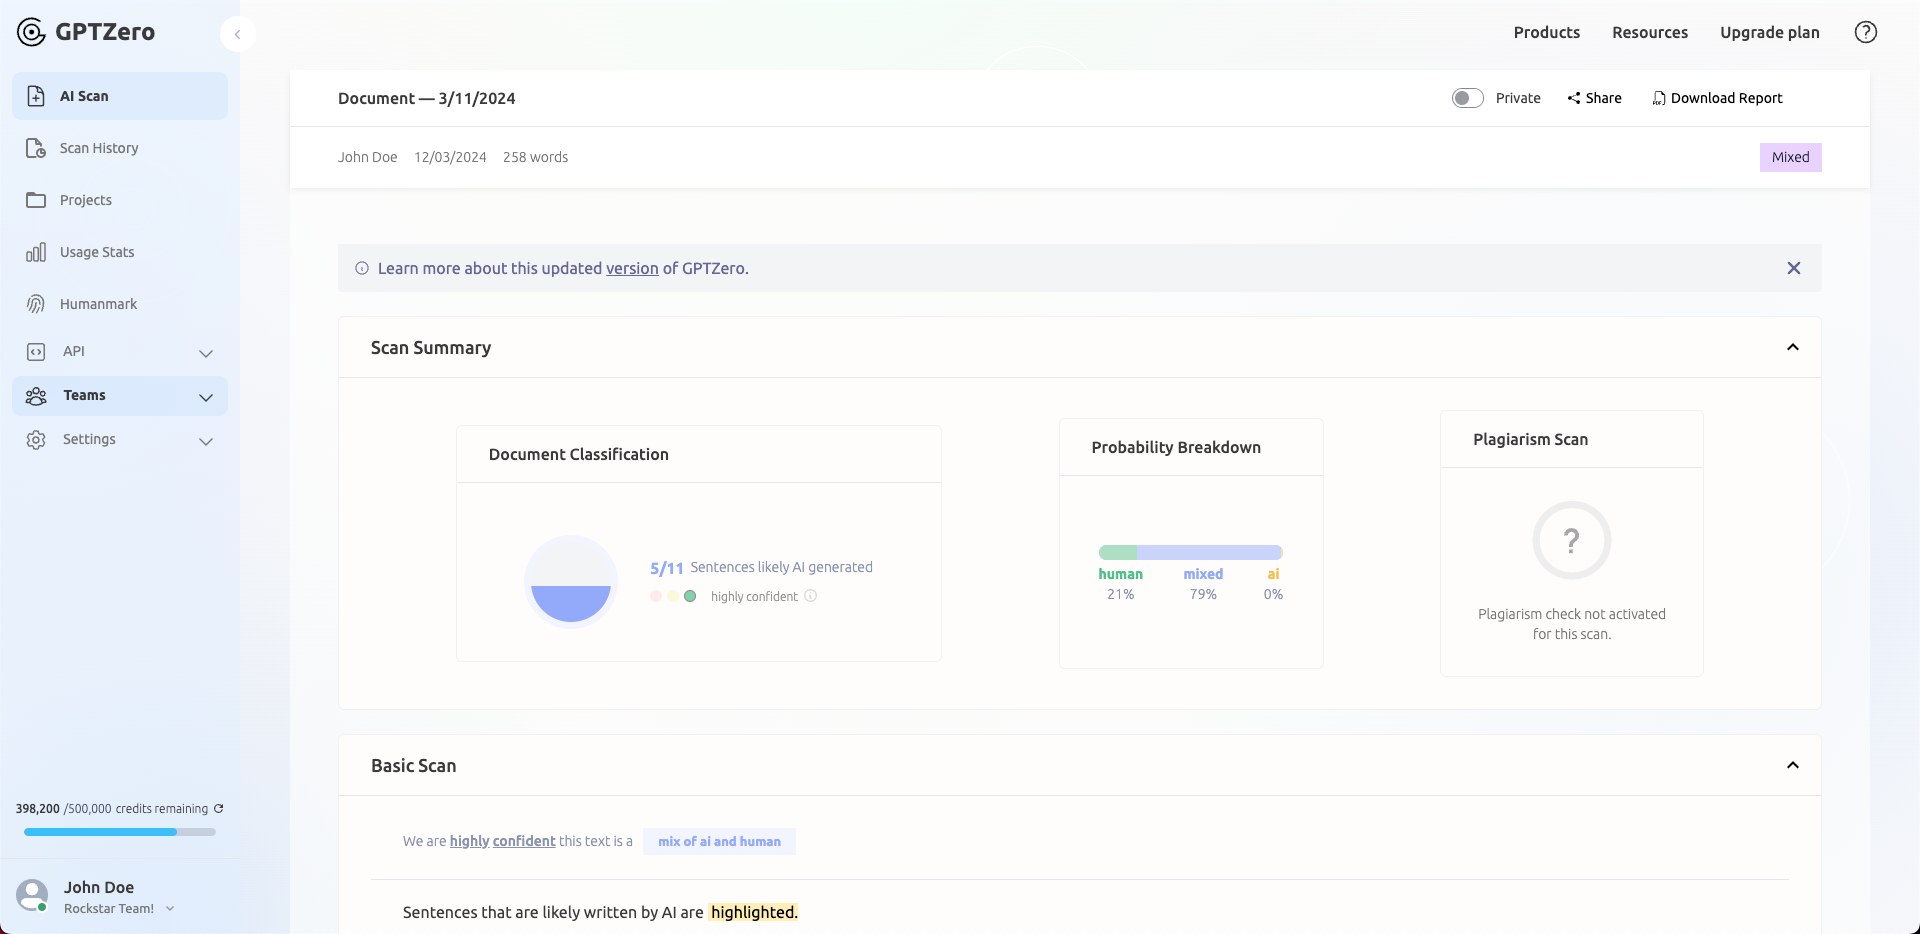
Task: Click the Usage Stats bar chart icon
Action: [36, 252]
